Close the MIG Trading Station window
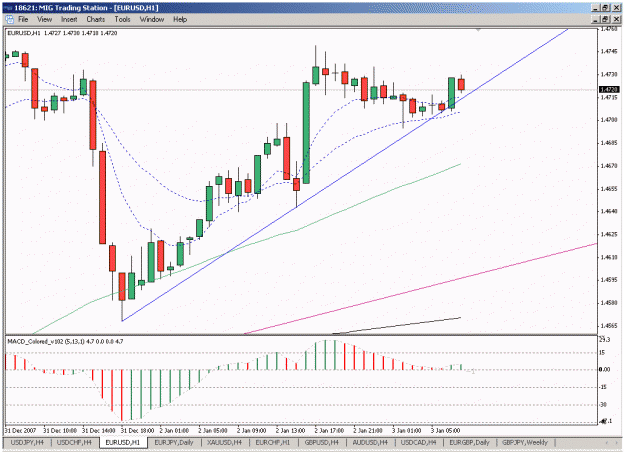 (x=616, y=8)
